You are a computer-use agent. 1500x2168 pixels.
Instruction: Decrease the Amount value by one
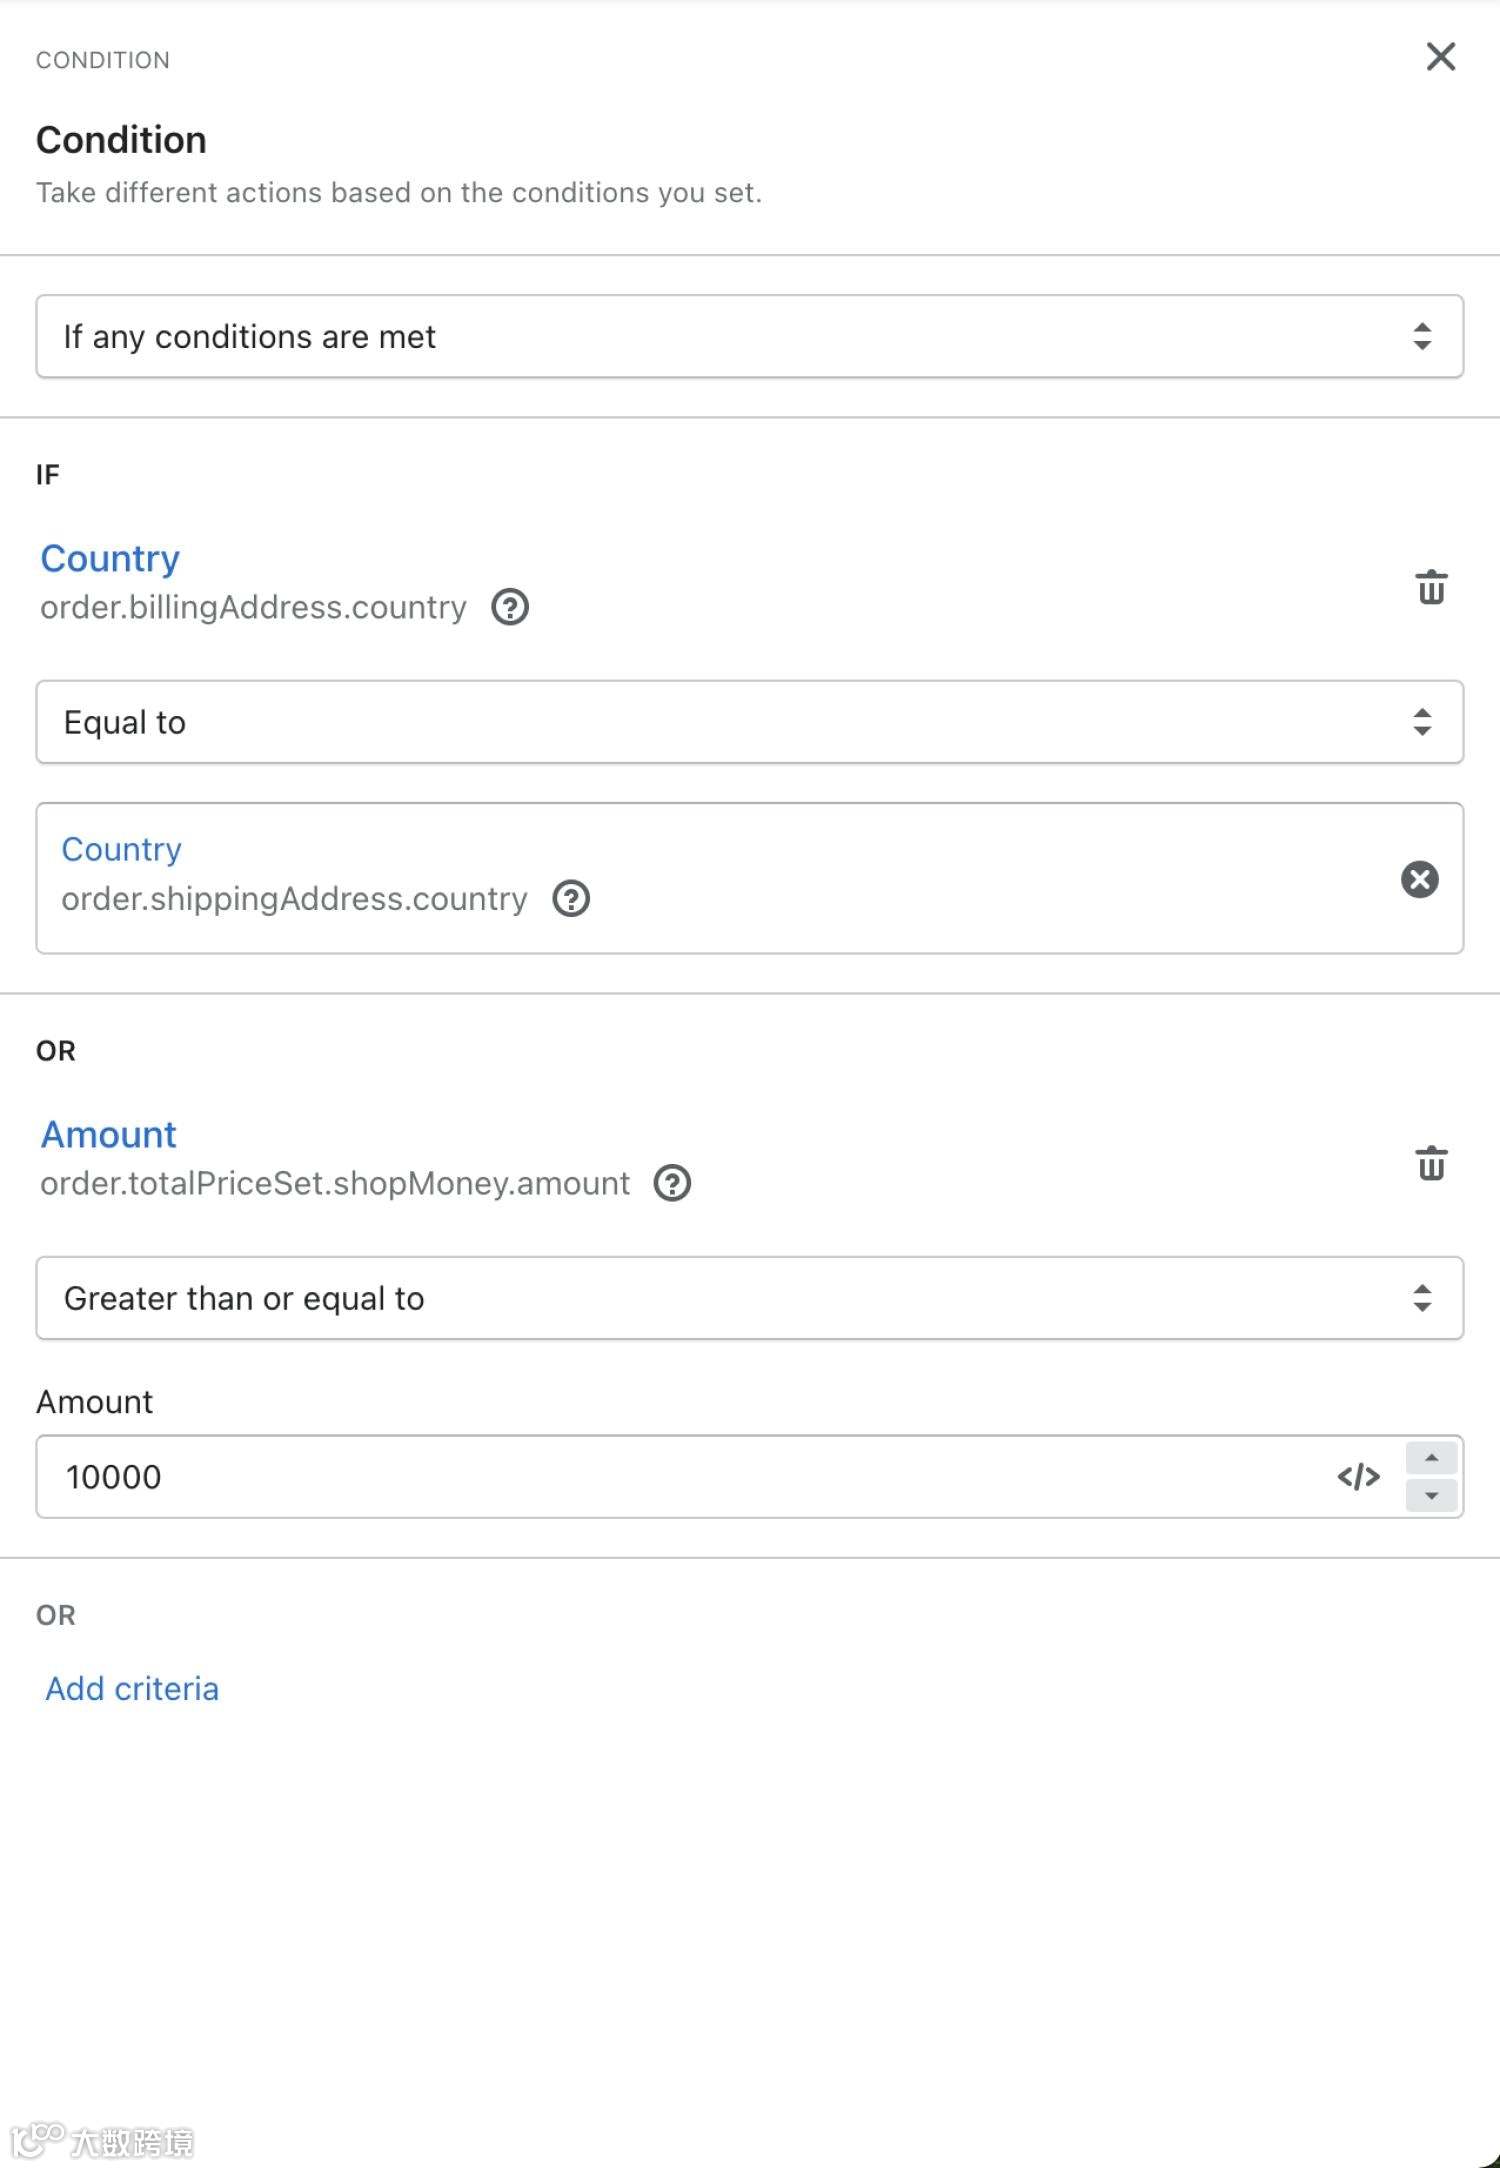tap(1431, 1496)
